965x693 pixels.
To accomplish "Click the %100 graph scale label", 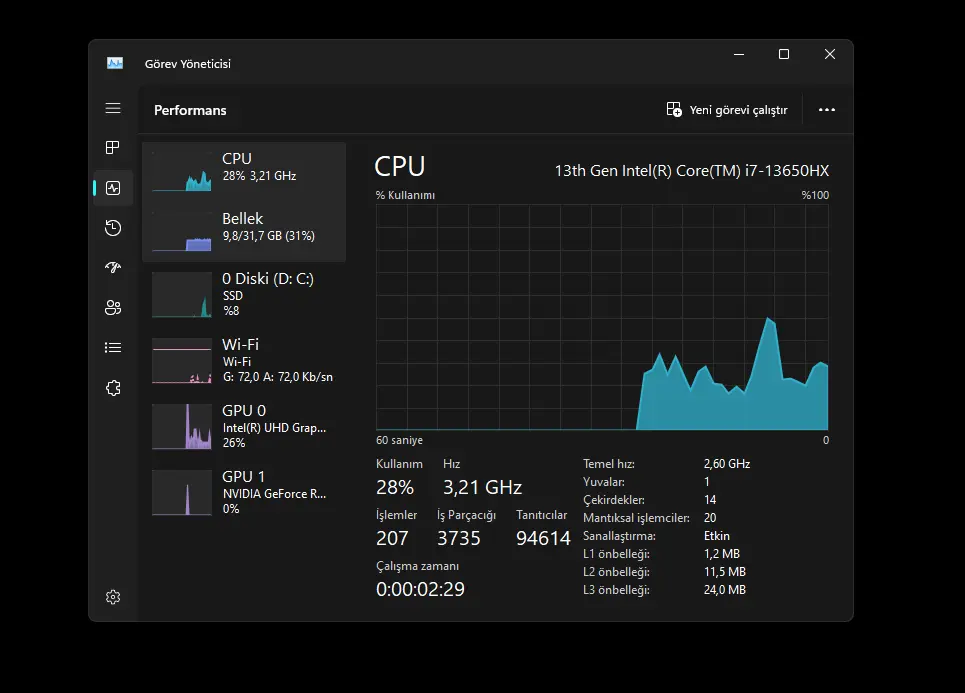I will point(815,195).
